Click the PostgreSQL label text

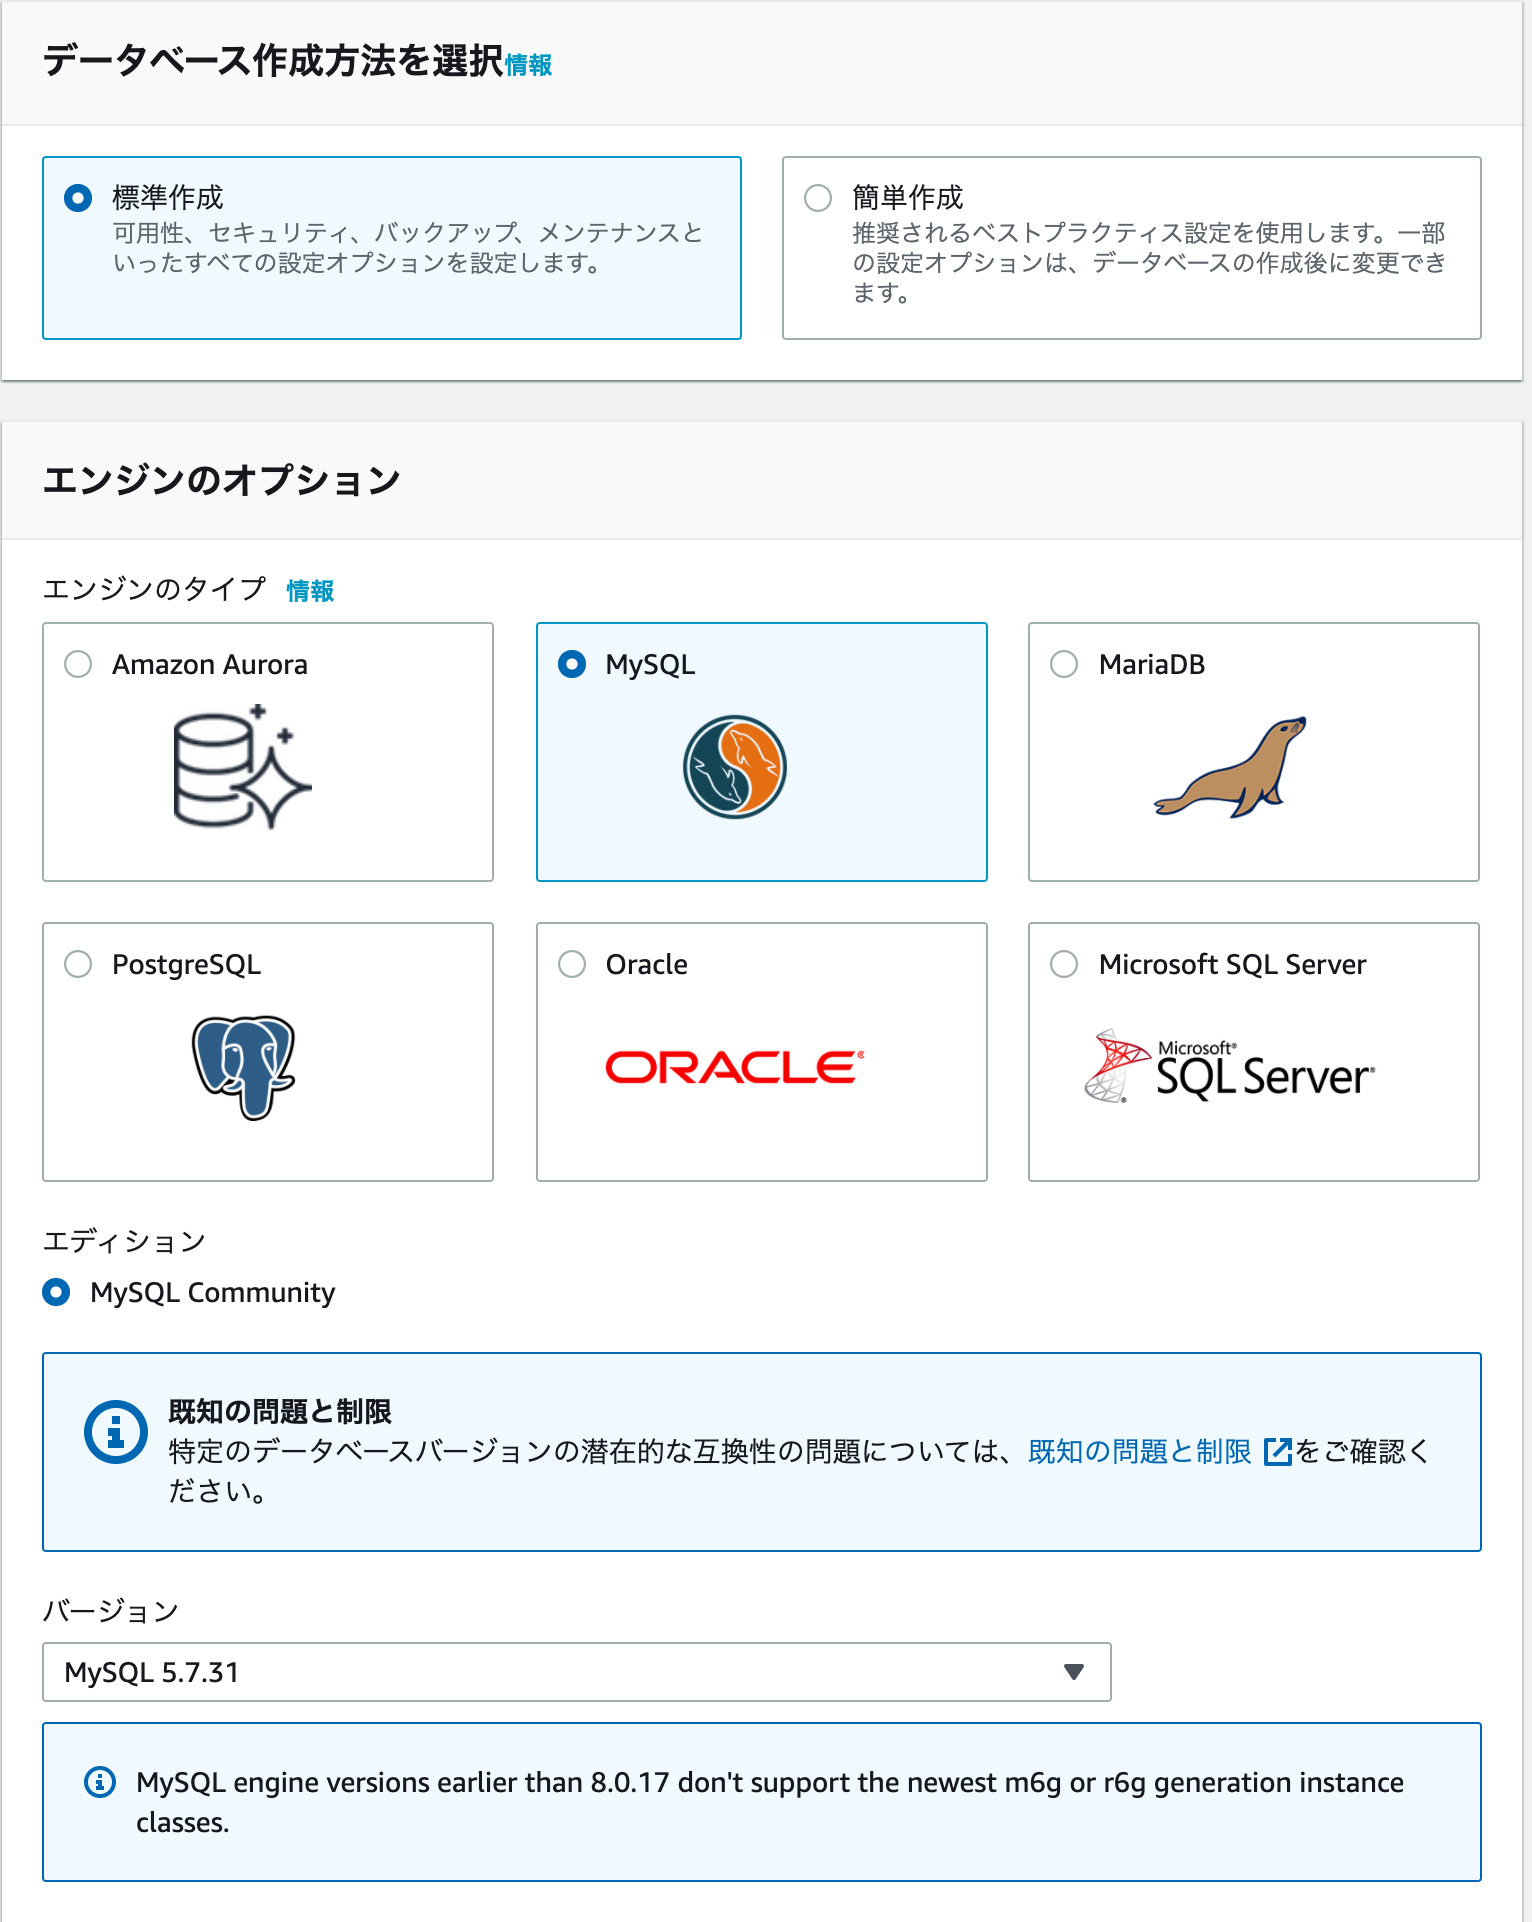click(187, 965)
